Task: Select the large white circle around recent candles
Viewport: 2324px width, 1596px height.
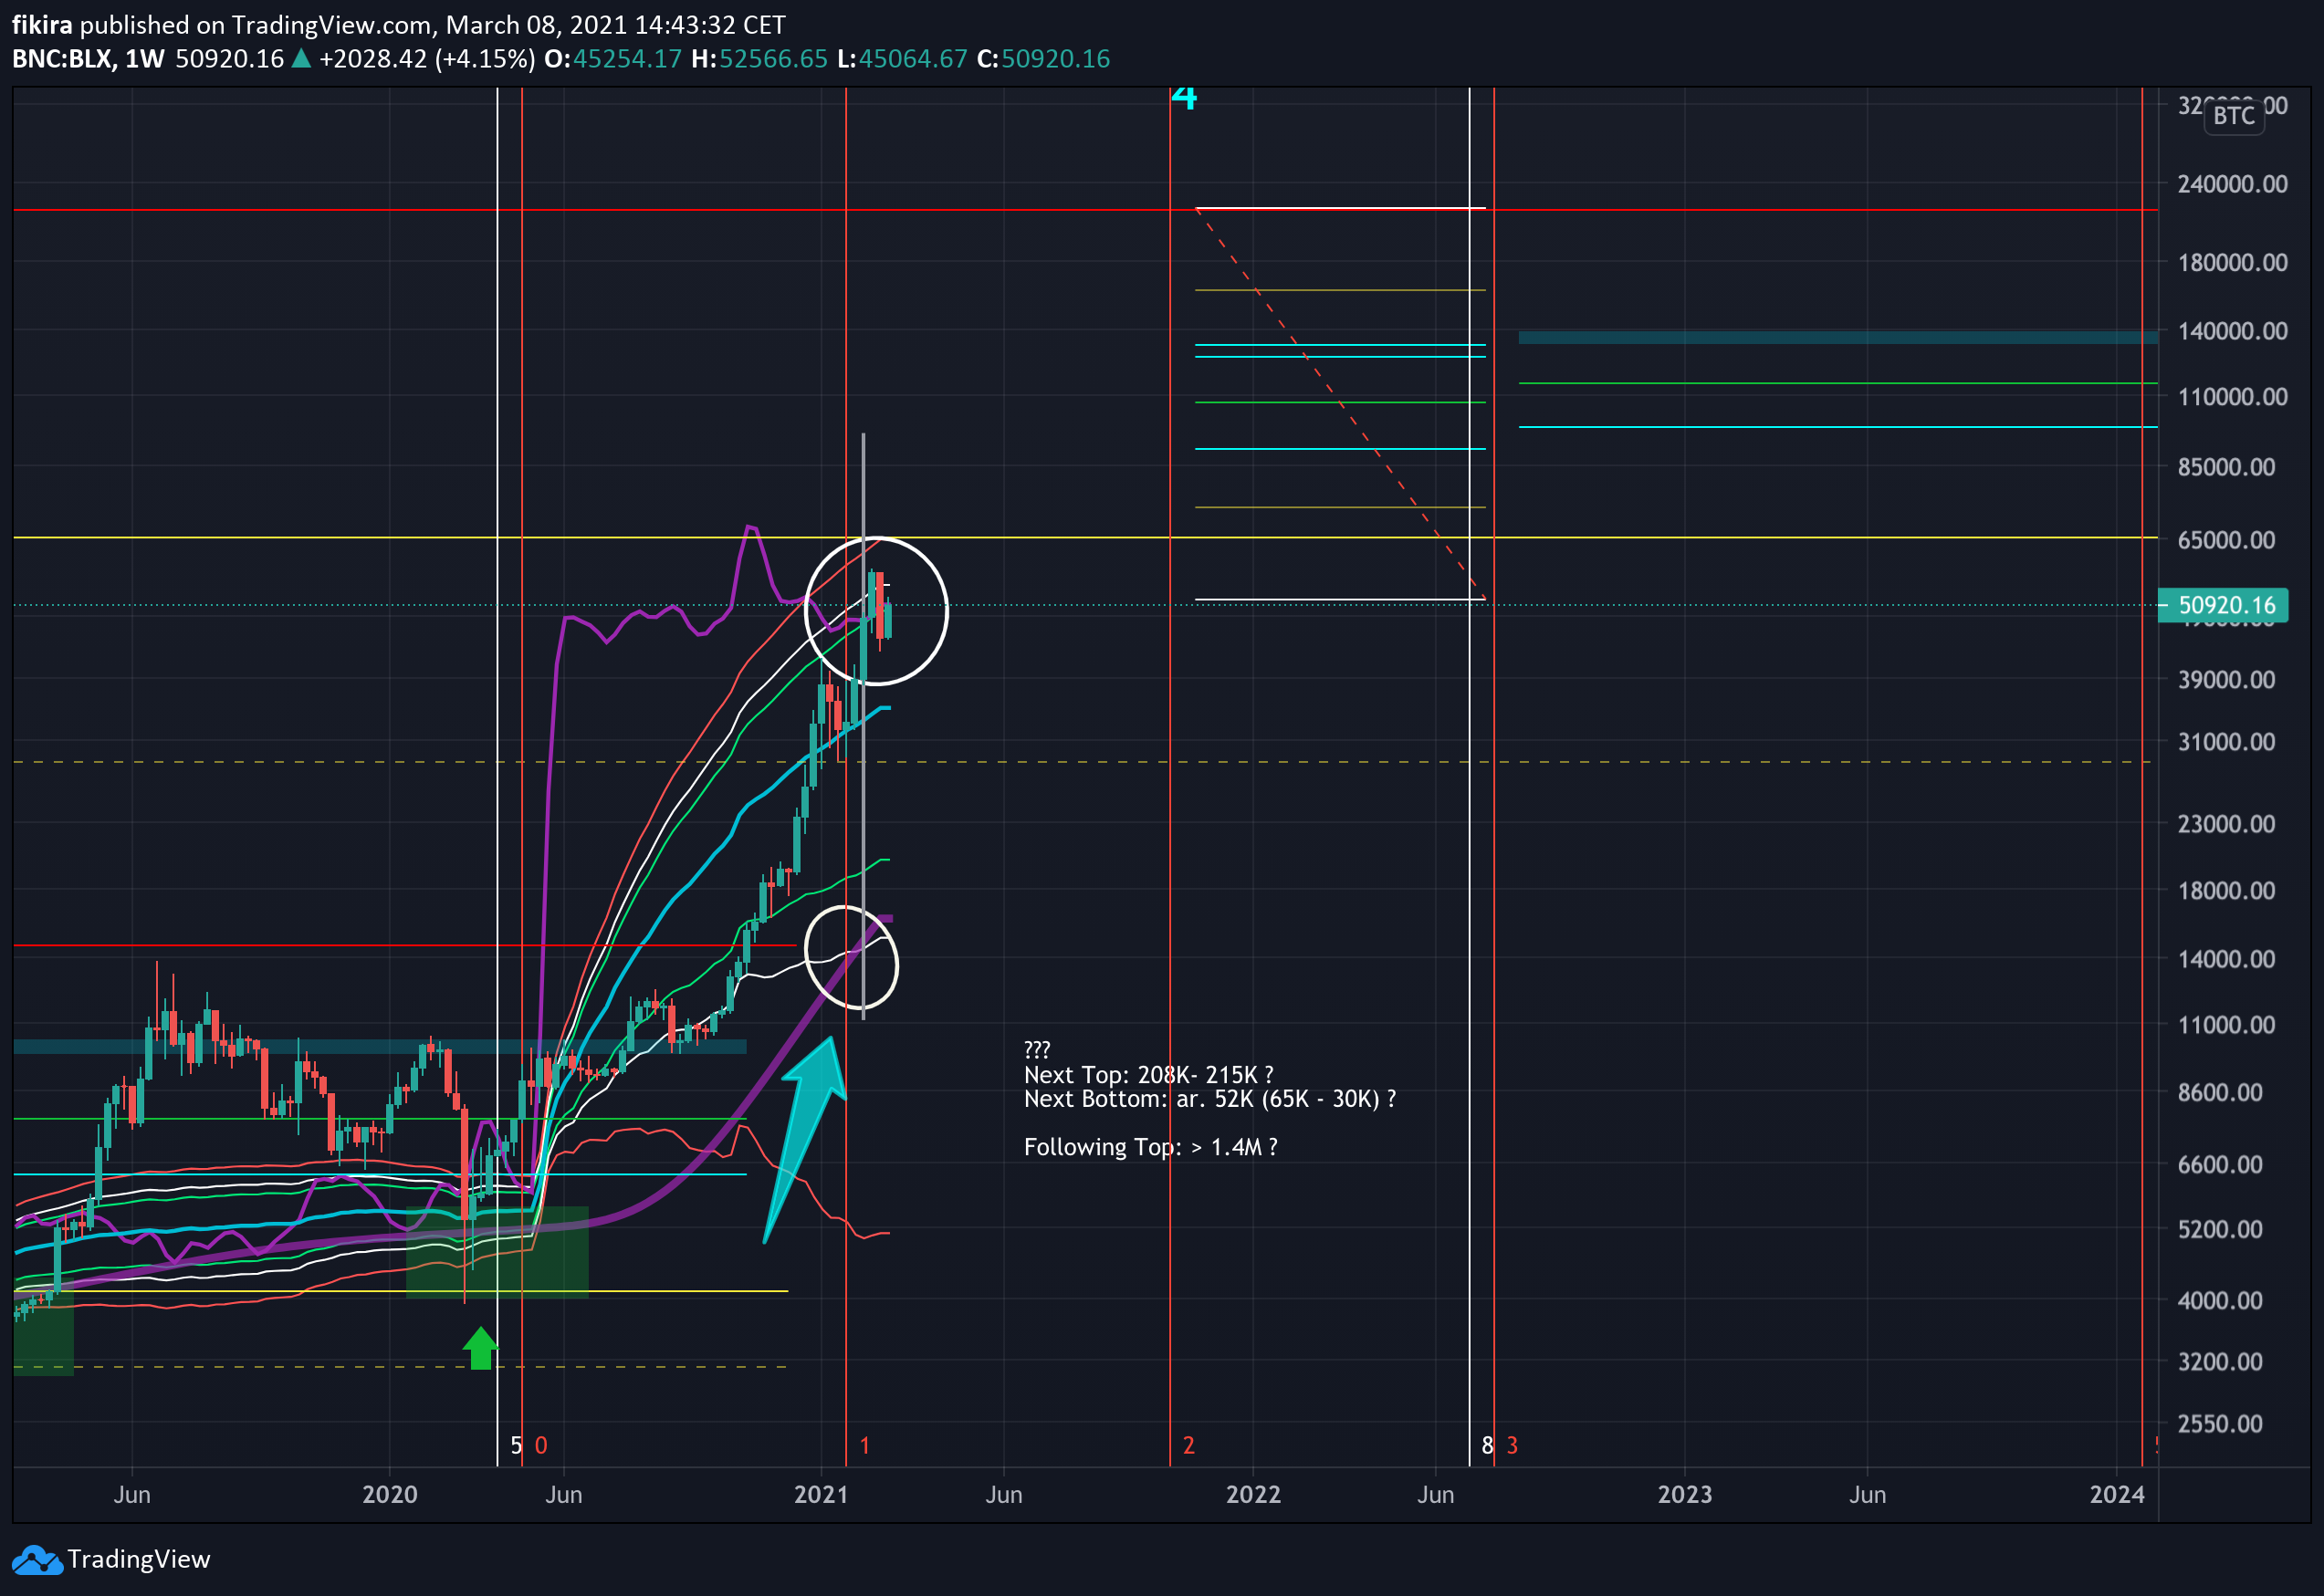Action: (x=876, y=611)
